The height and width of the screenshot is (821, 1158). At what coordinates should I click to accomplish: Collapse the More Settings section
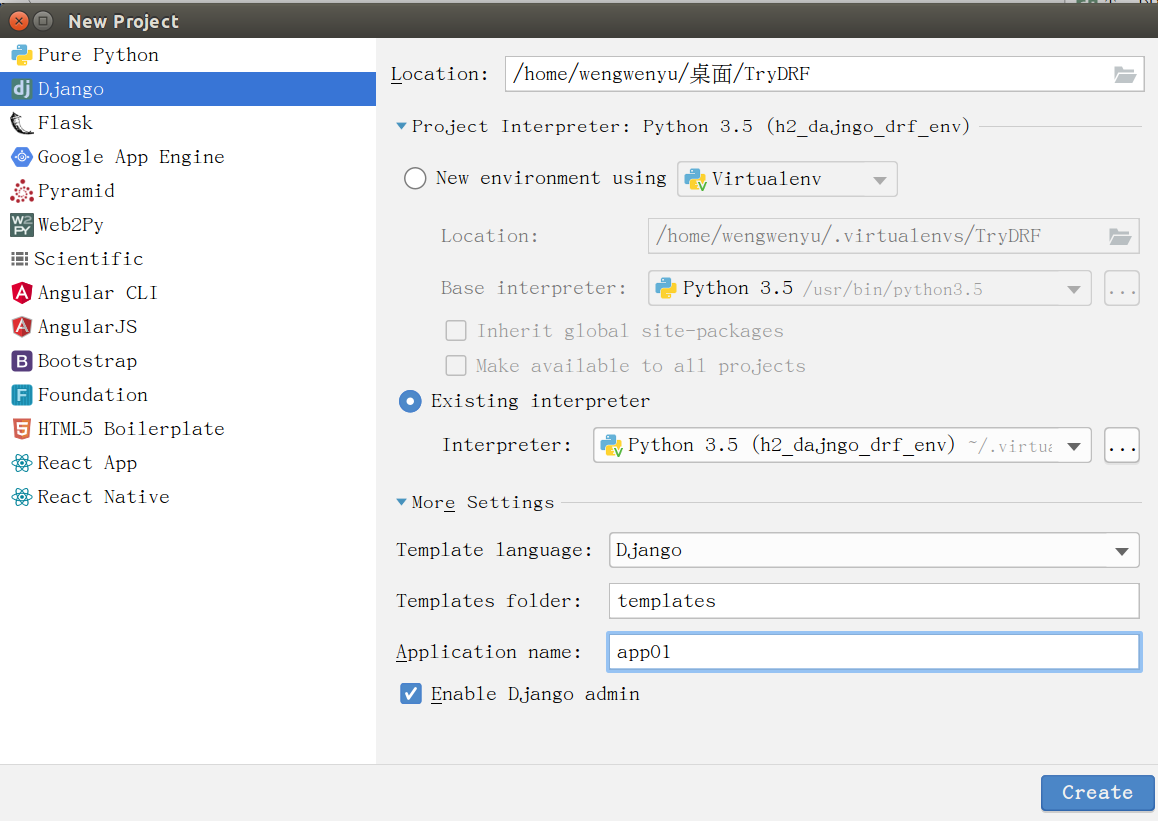(401, 502)
